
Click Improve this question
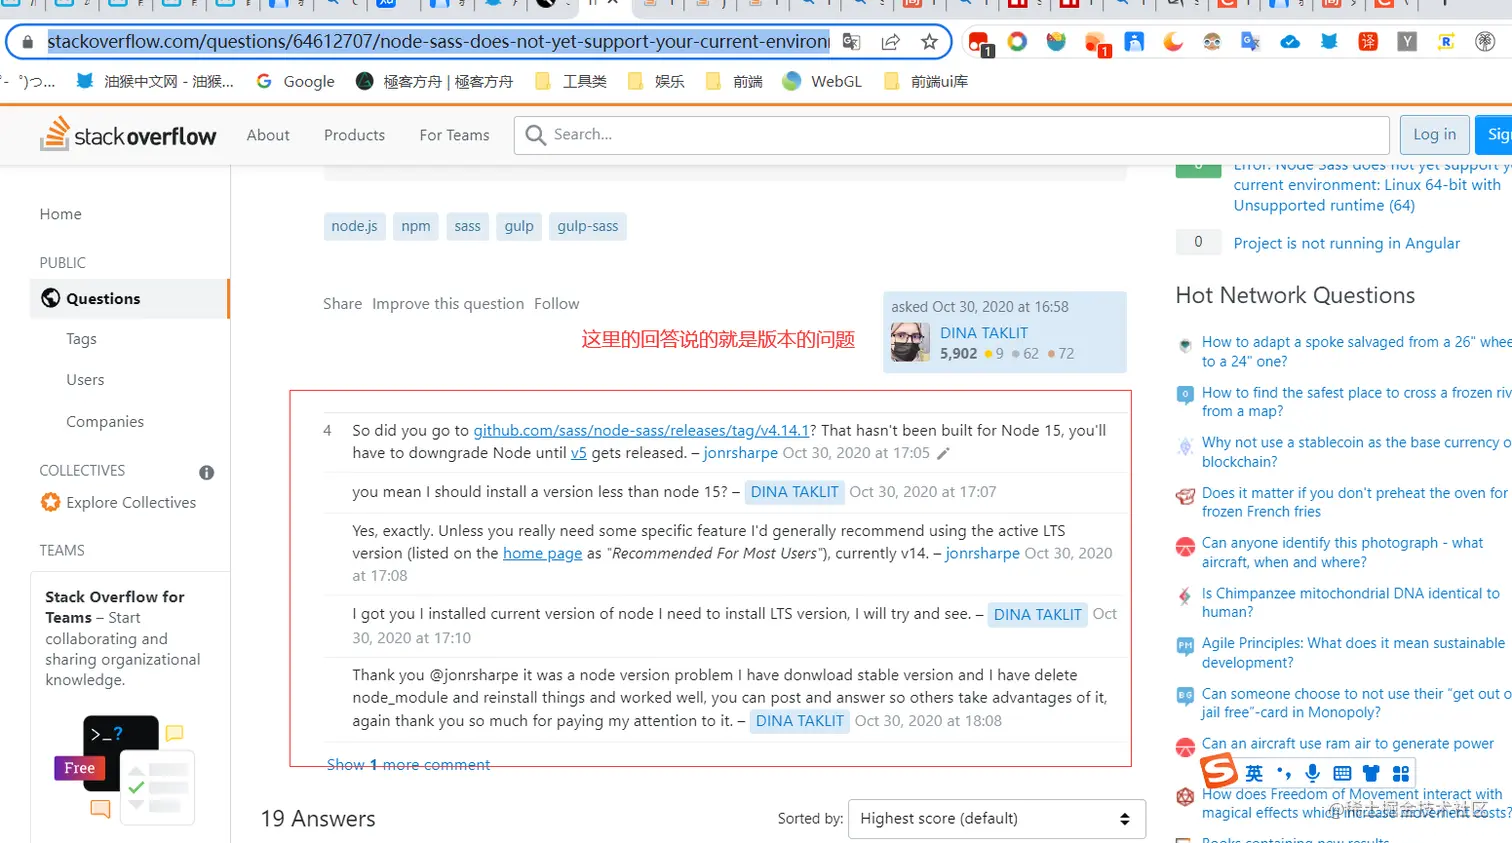[x=448, y=304]
